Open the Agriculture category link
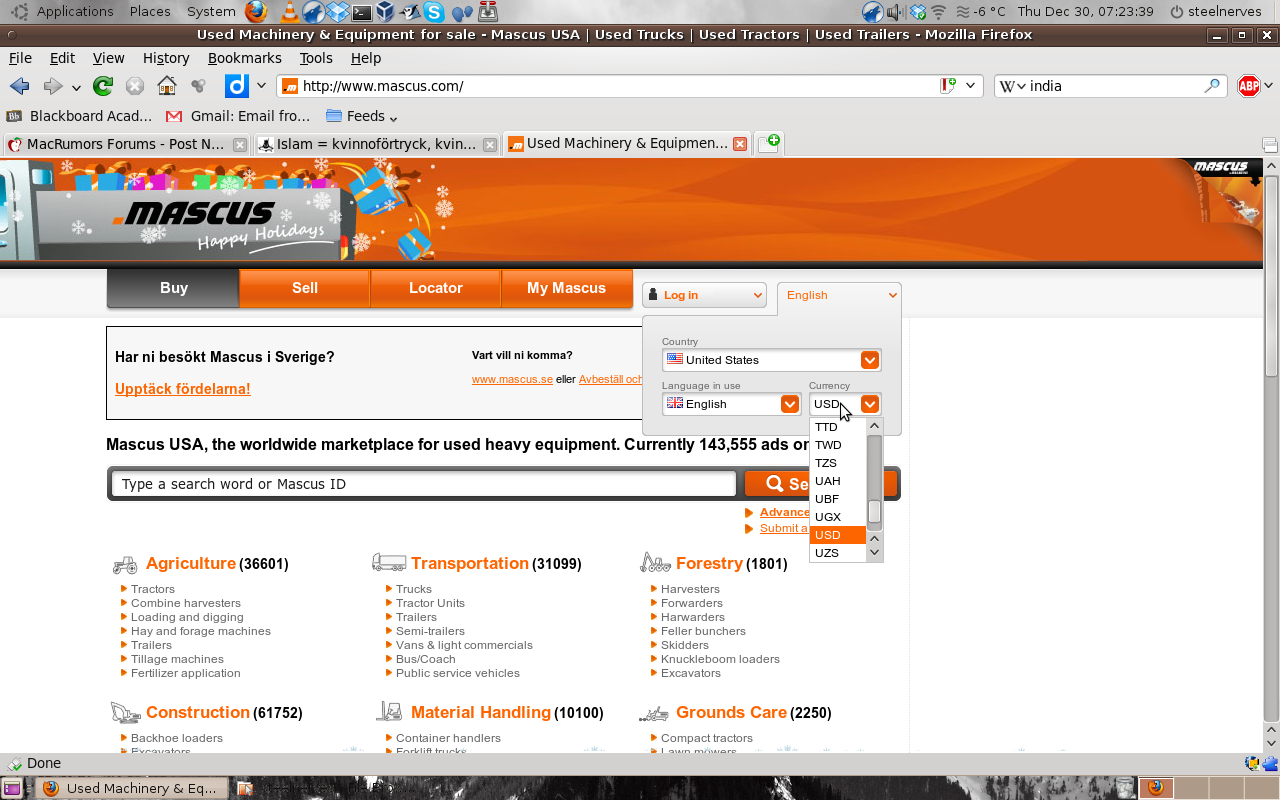Viewport: 1280px width, 800px height. (191, 563)
